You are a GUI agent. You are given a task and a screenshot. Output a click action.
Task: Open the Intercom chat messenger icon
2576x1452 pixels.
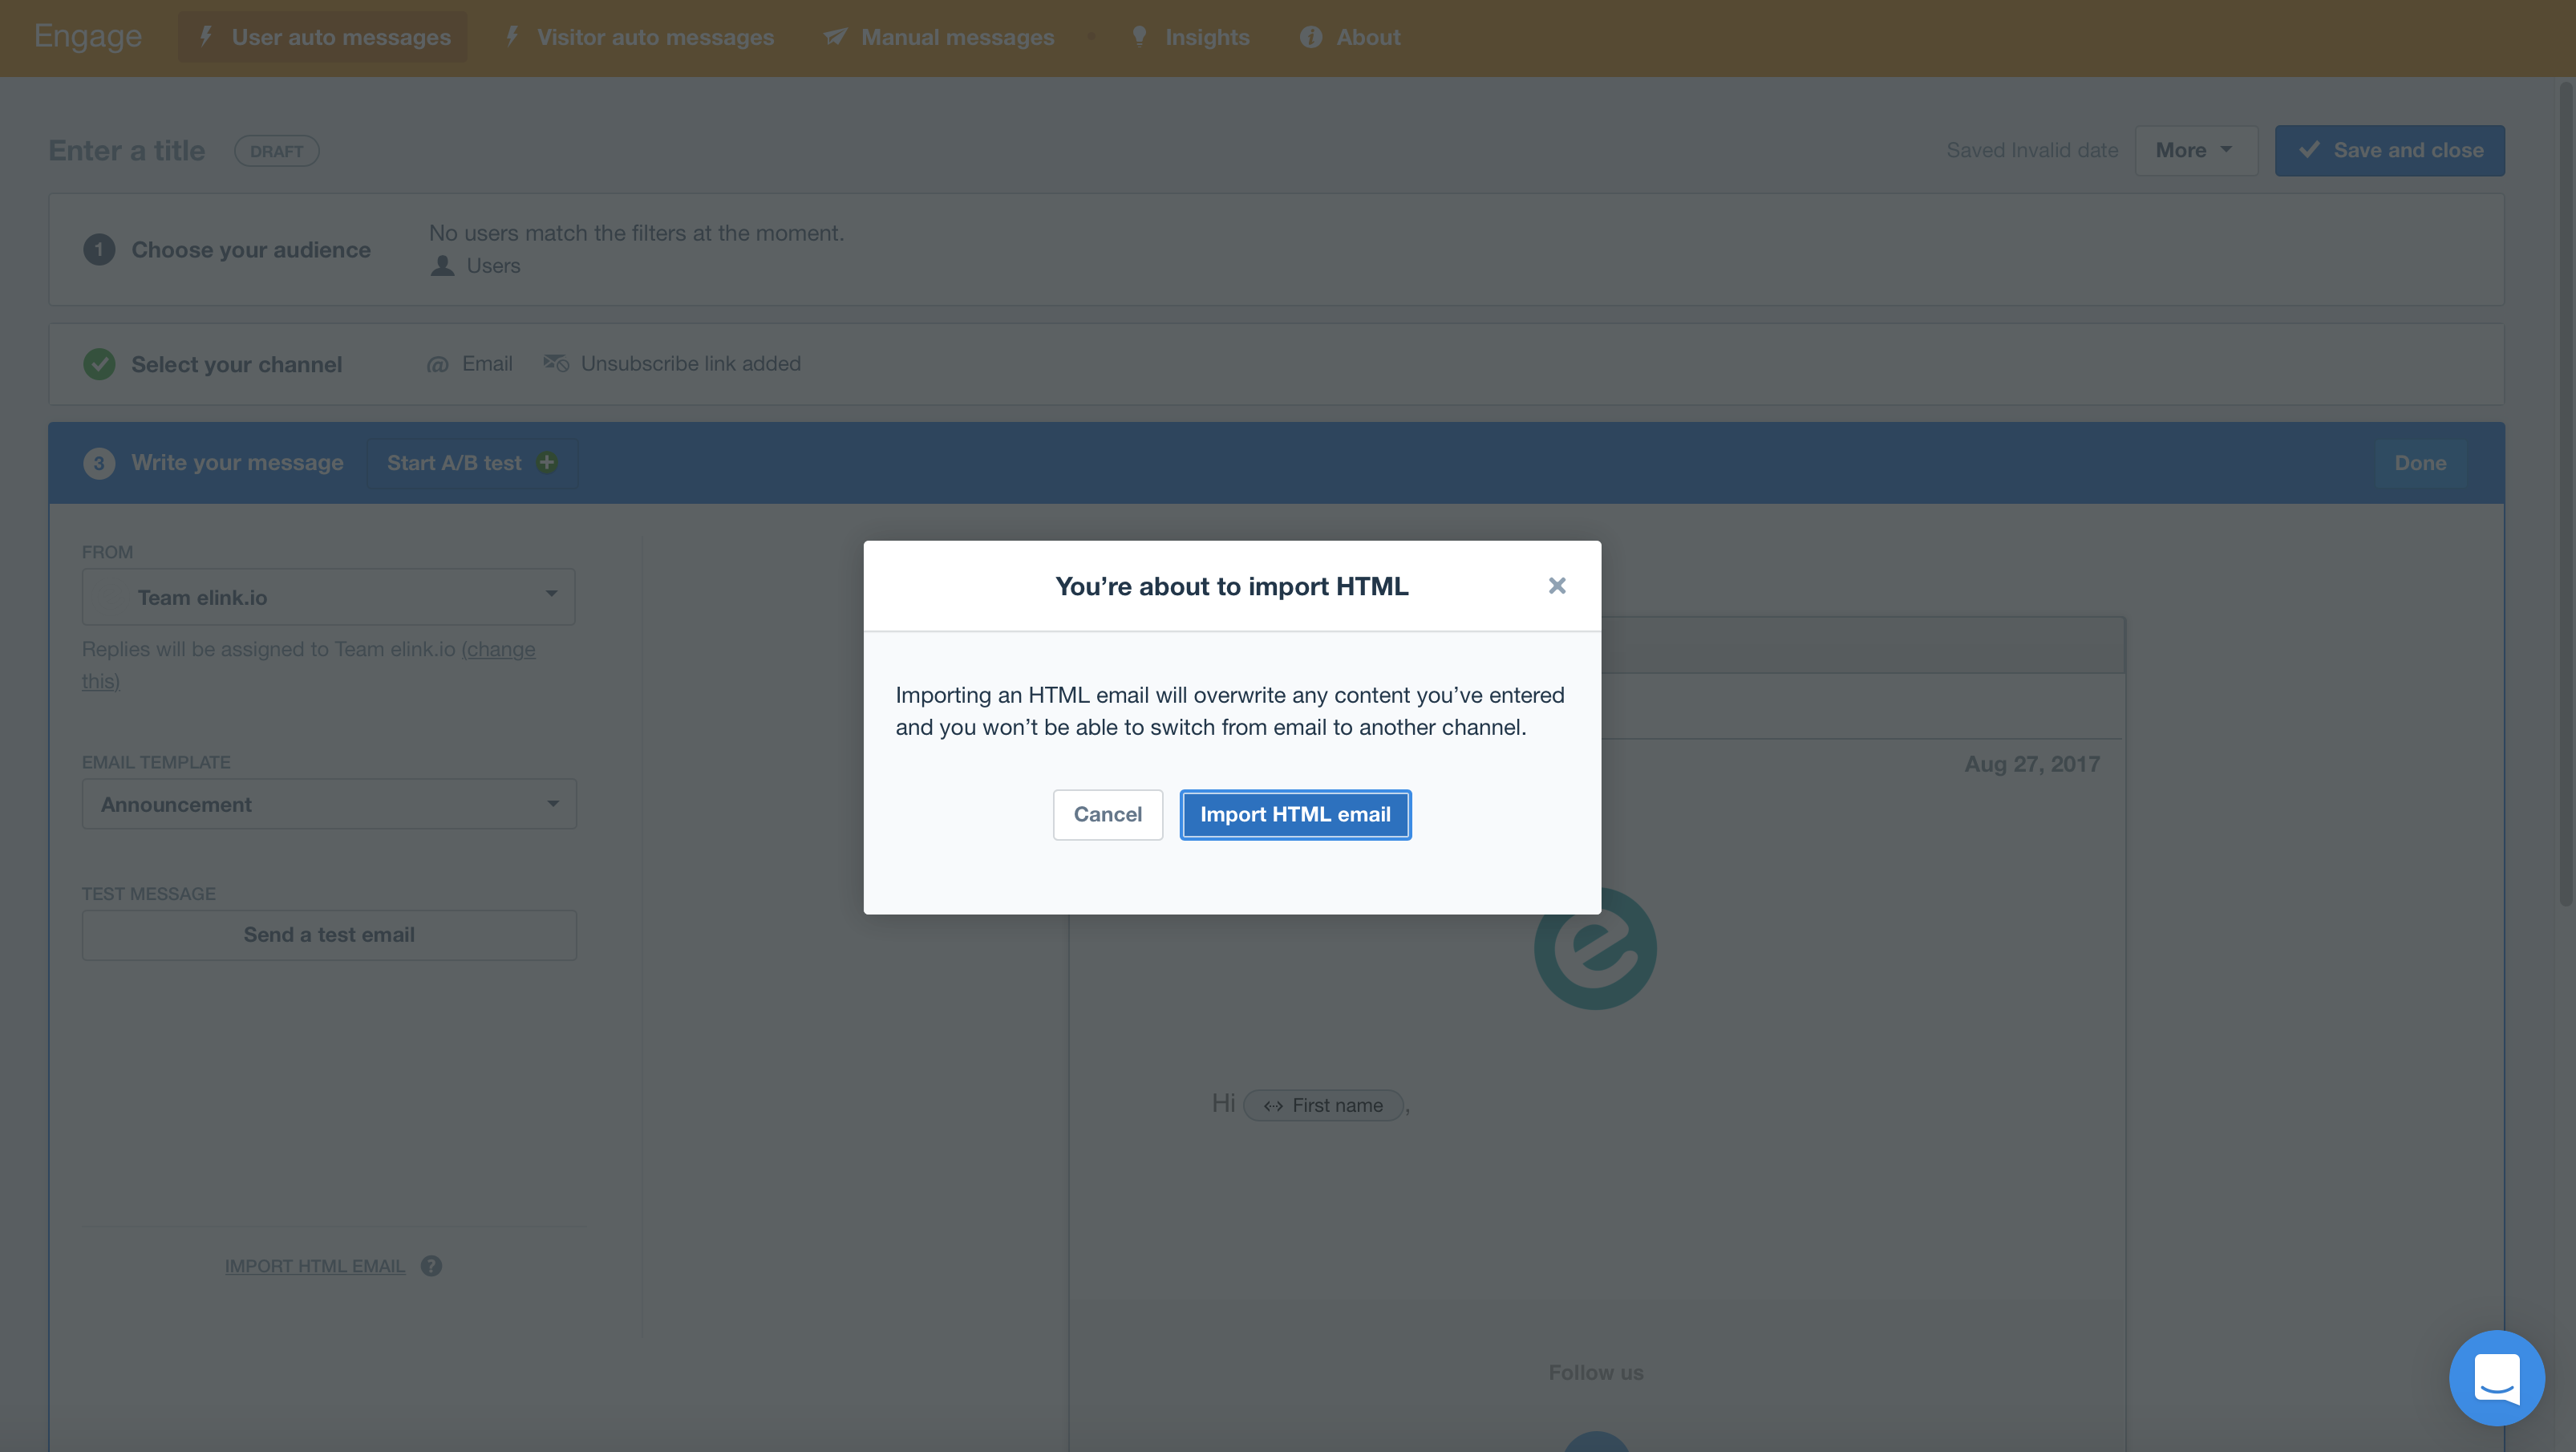(x=2496, y=1377)
